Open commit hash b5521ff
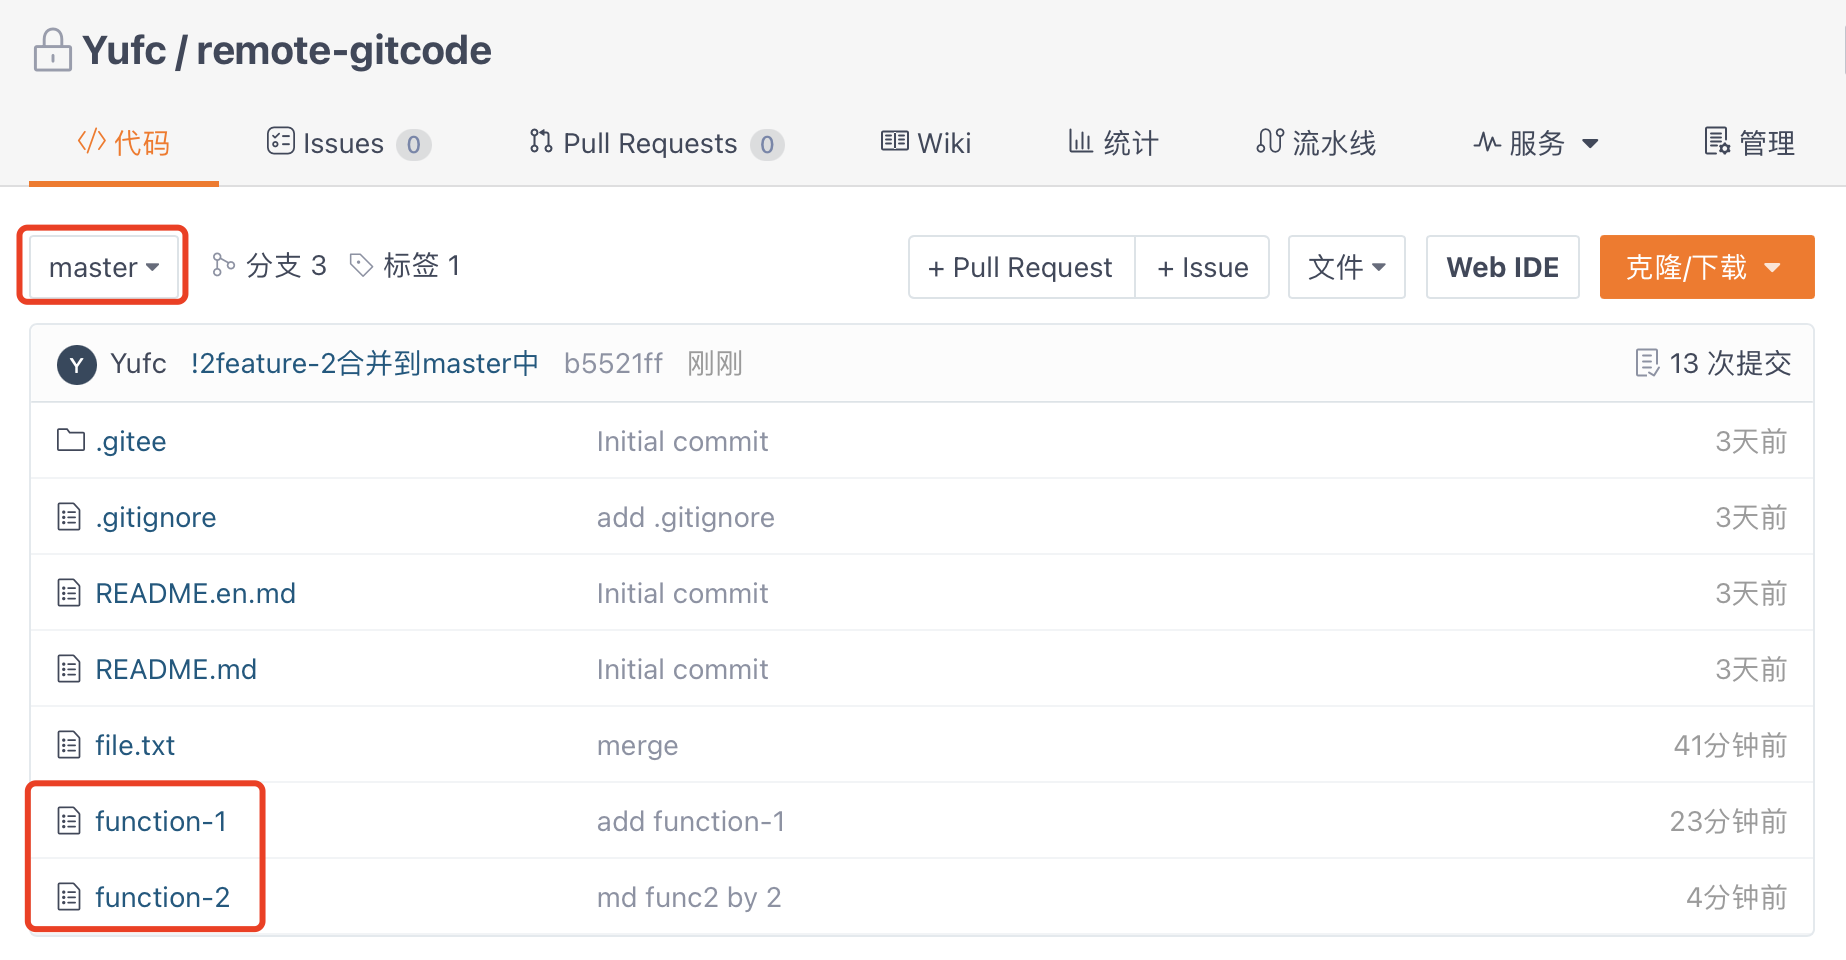Viewport: 1846px width, 960px height. click(613, 363)
